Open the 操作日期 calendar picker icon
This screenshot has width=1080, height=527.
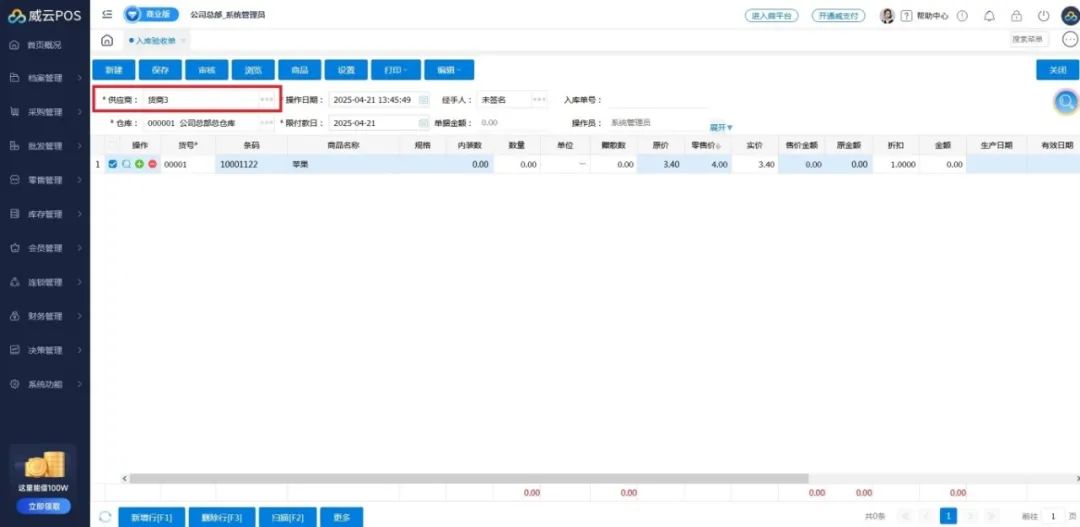pos(424,100)
